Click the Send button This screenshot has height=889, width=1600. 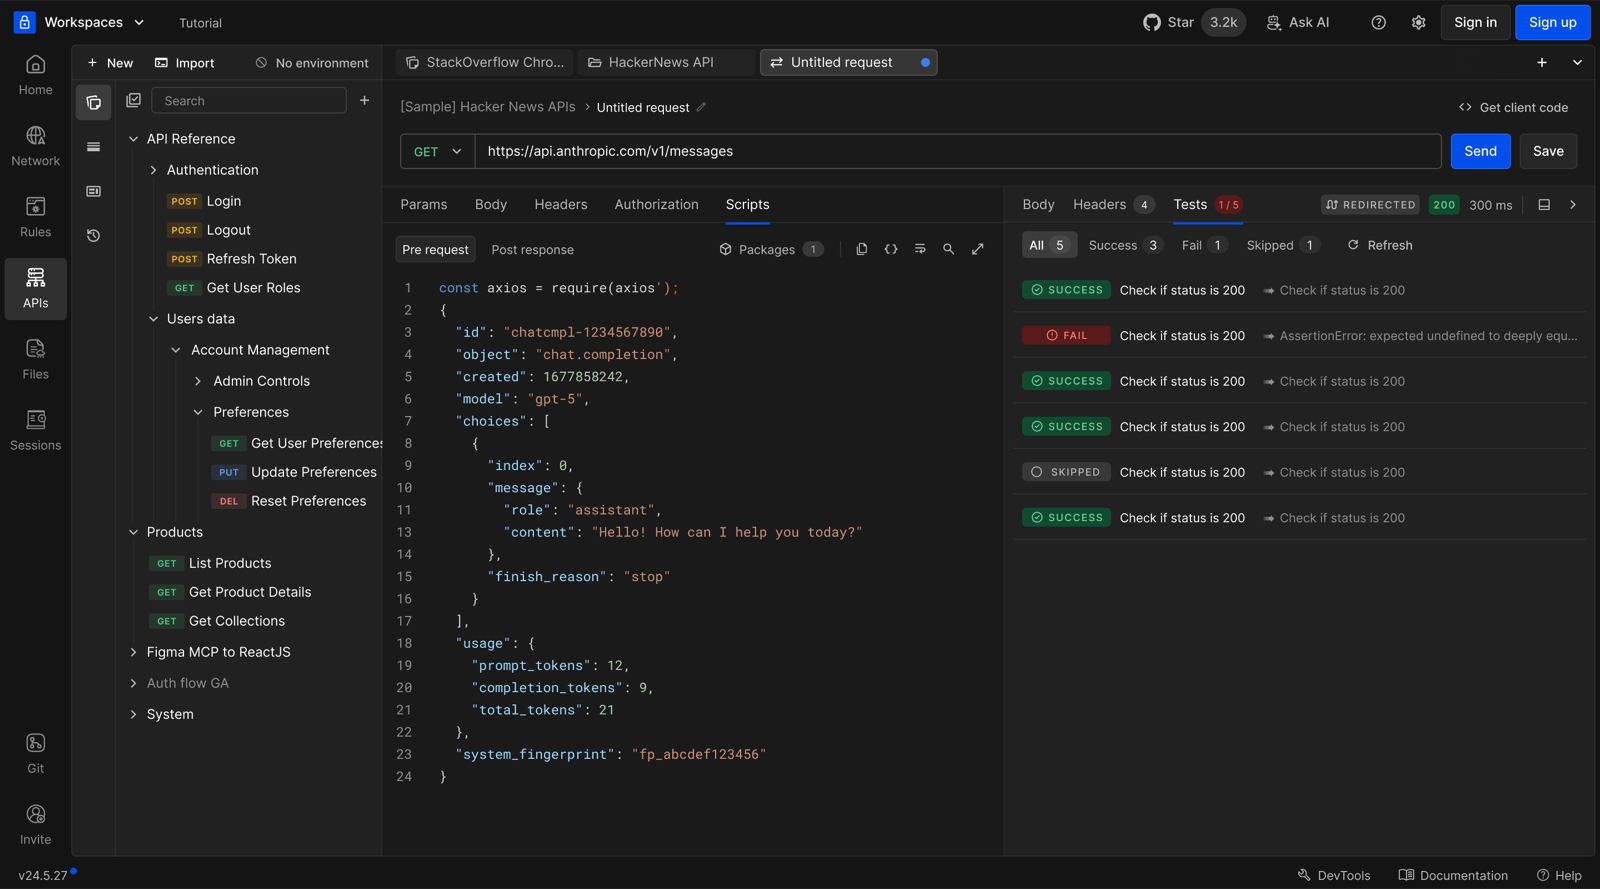pos(1481,151)
